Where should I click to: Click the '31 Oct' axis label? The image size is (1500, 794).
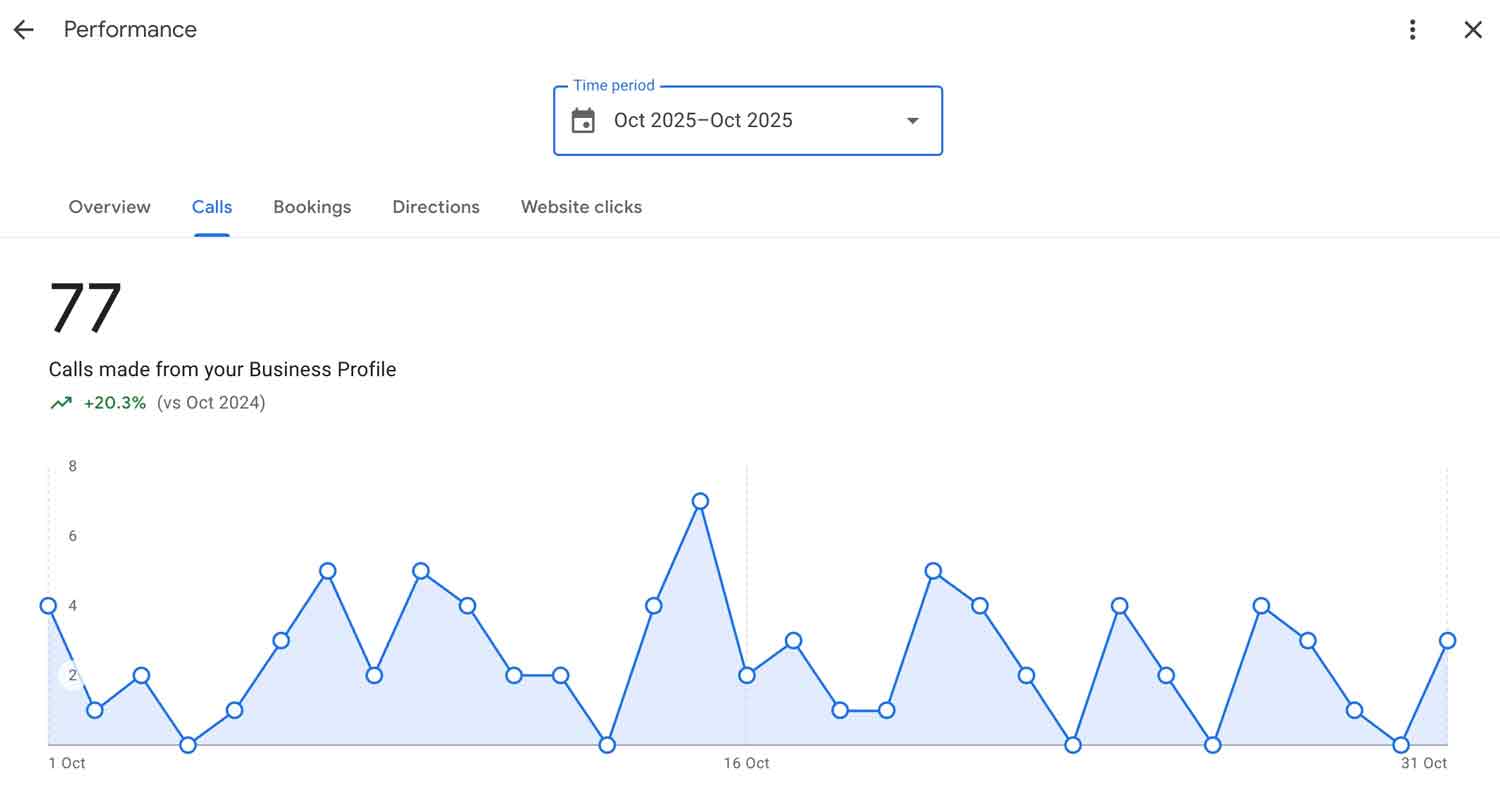tap(1424, 763)
